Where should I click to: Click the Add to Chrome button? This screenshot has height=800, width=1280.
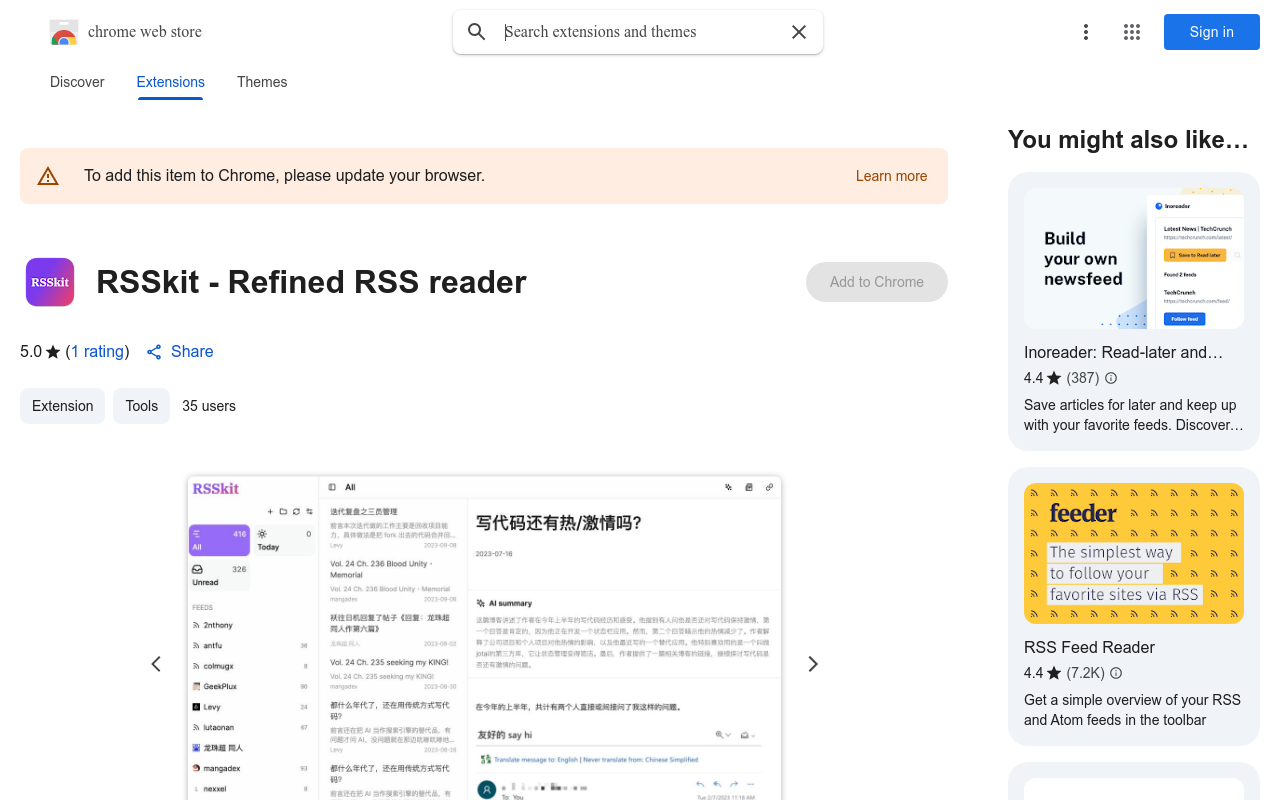(x=877, y=282)
